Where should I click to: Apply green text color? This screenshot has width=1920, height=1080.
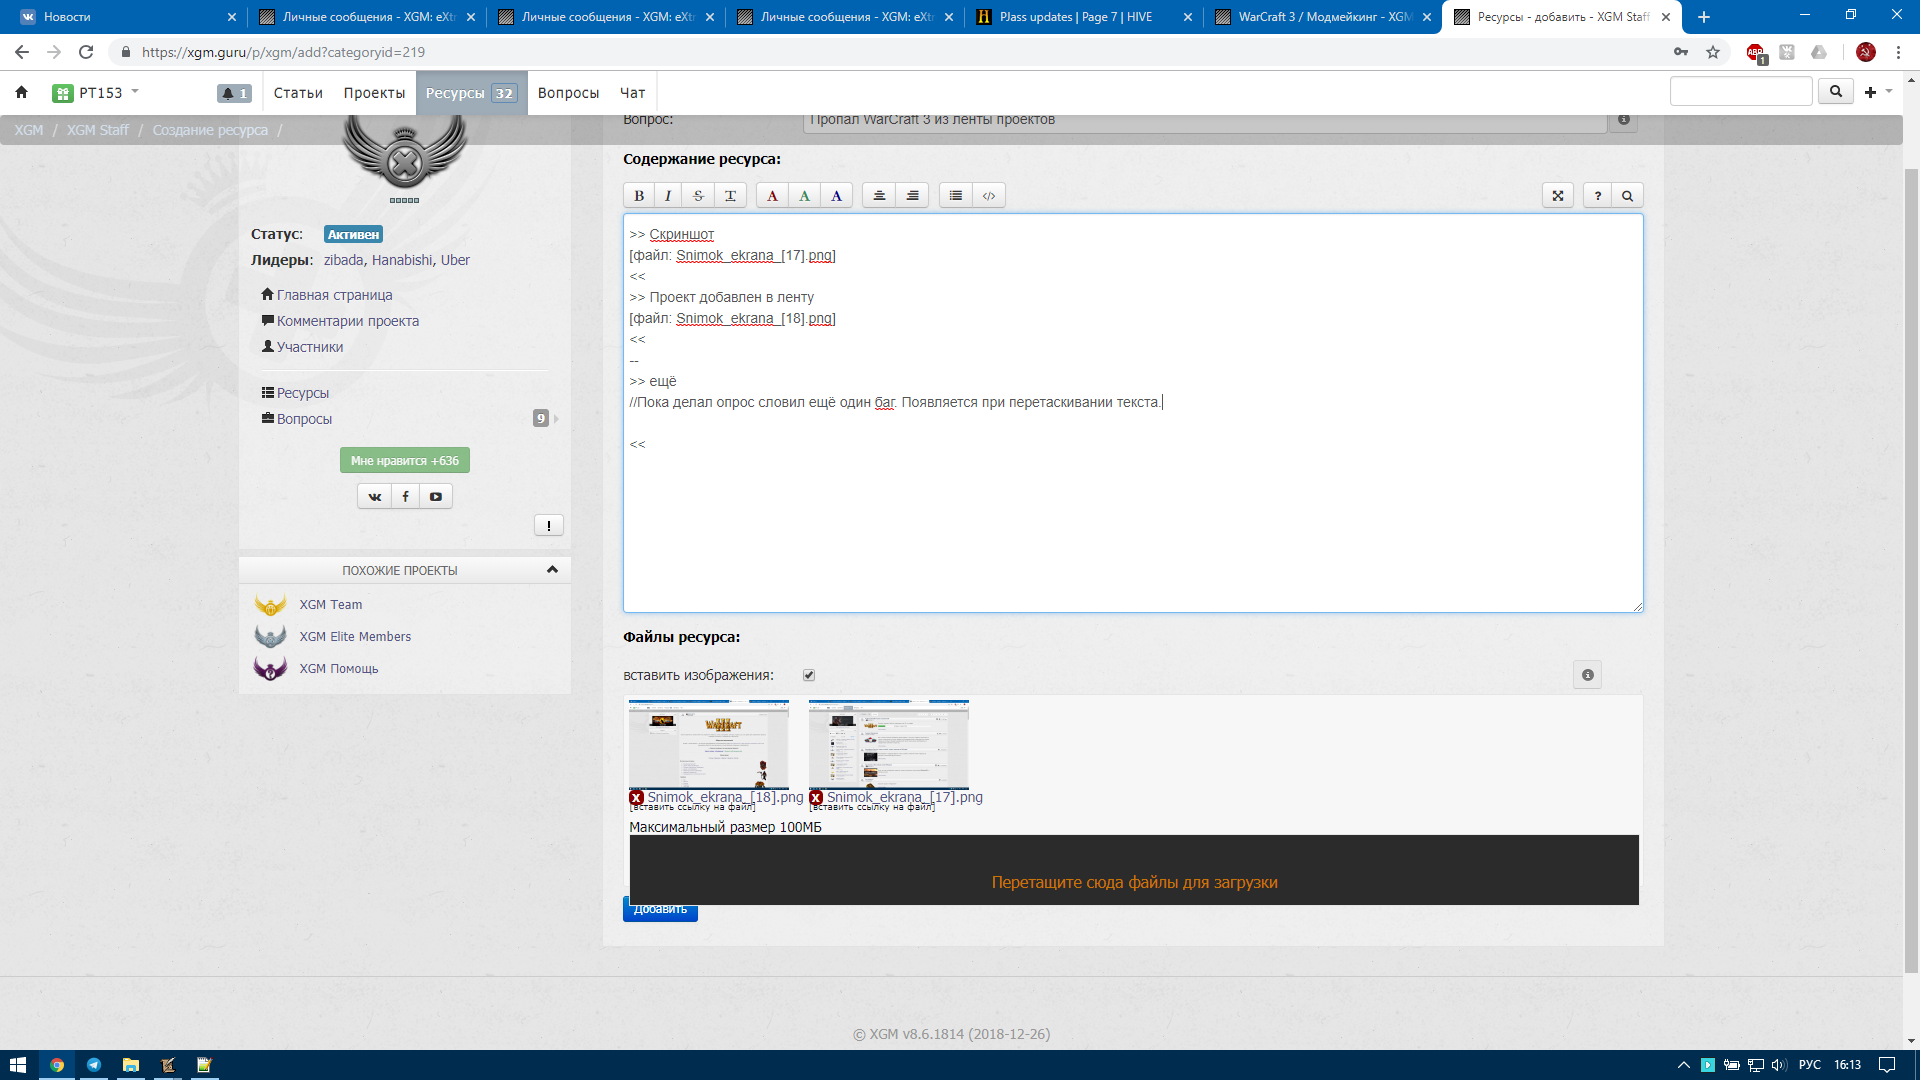pos(804,196)
